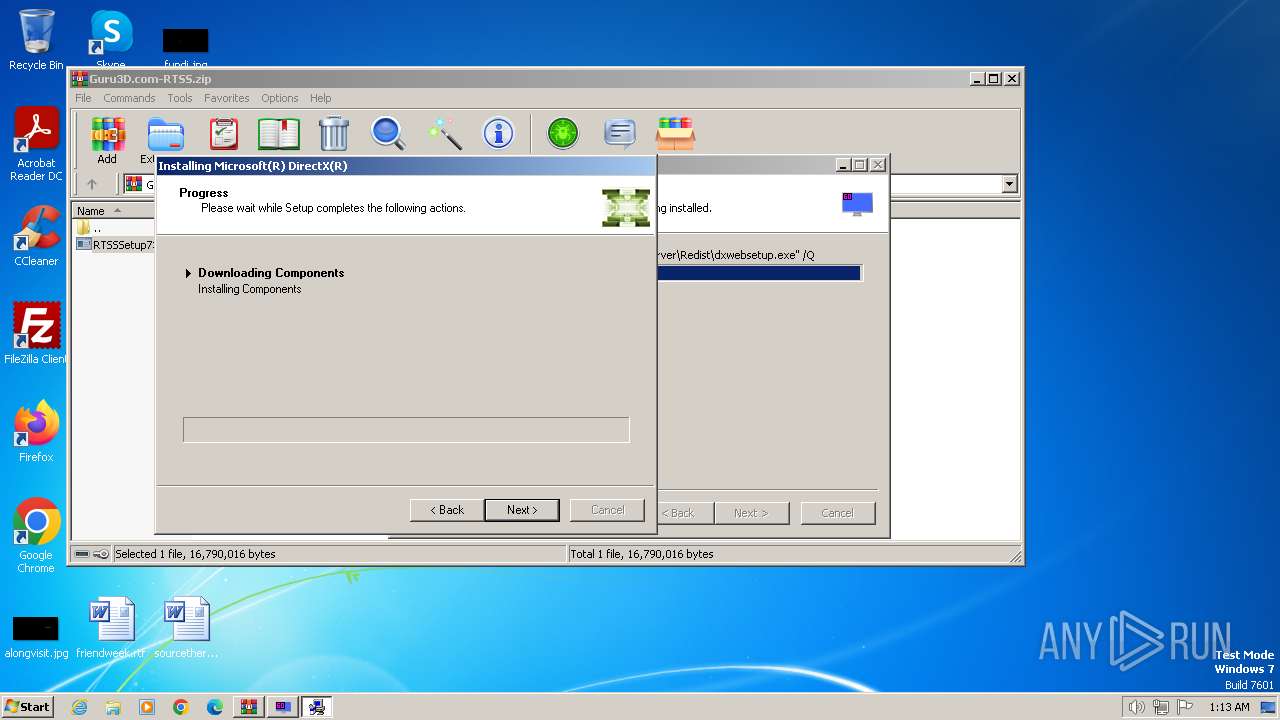Screen dimensions: 1280x720
Task: Click the 1:13 AM taskbar clock
Action: click(1229, 707)
